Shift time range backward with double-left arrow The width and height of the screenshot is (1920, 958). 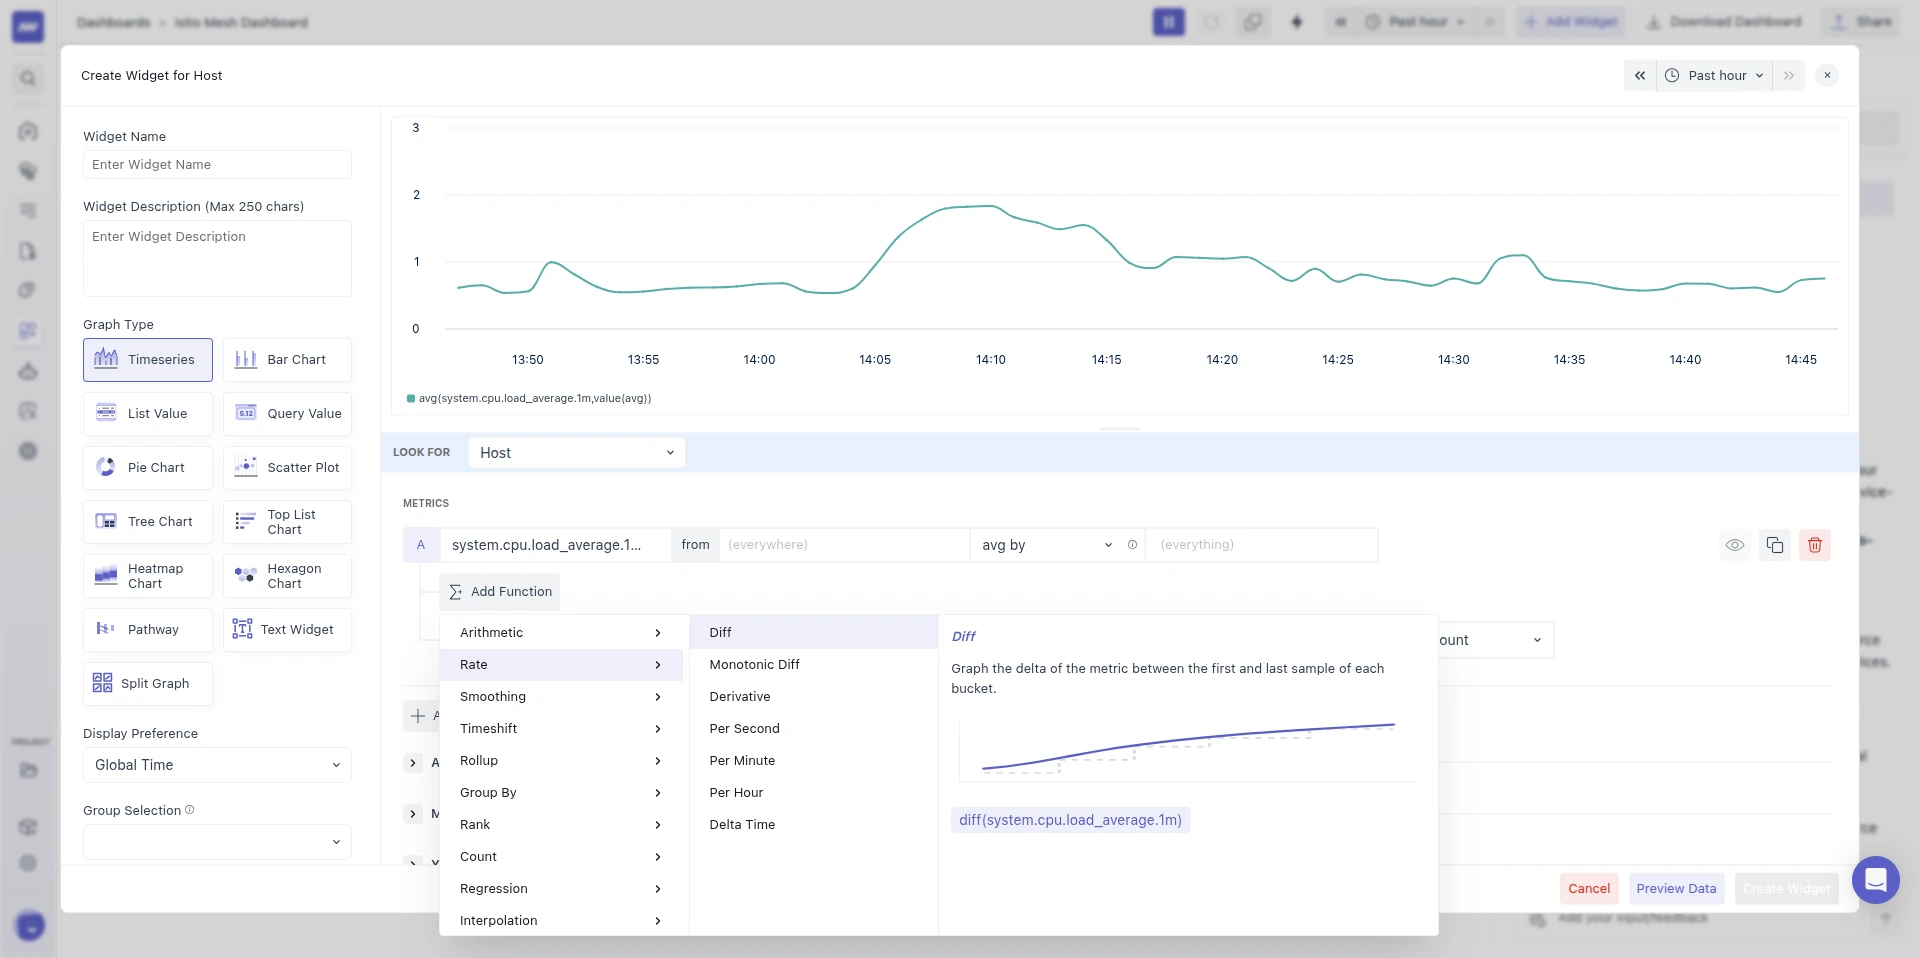[1640, 76]
